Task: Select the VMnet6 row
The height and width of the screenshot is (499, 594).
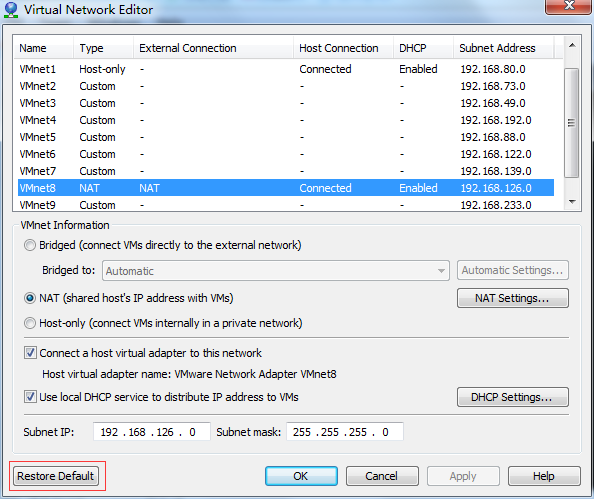Action: click(286, 154)
